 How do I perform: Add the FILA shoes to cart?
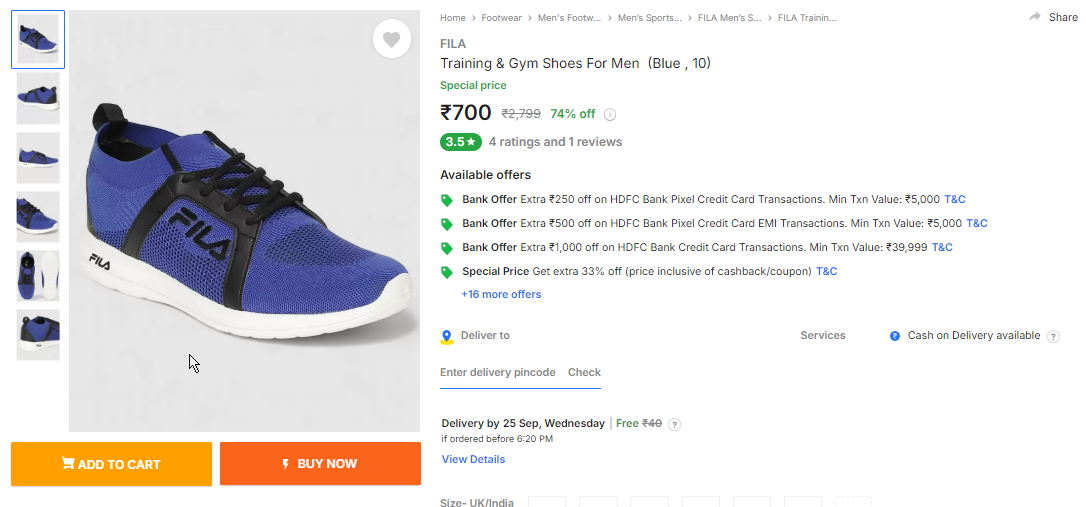pyautogui.click(x=112, y=464)
